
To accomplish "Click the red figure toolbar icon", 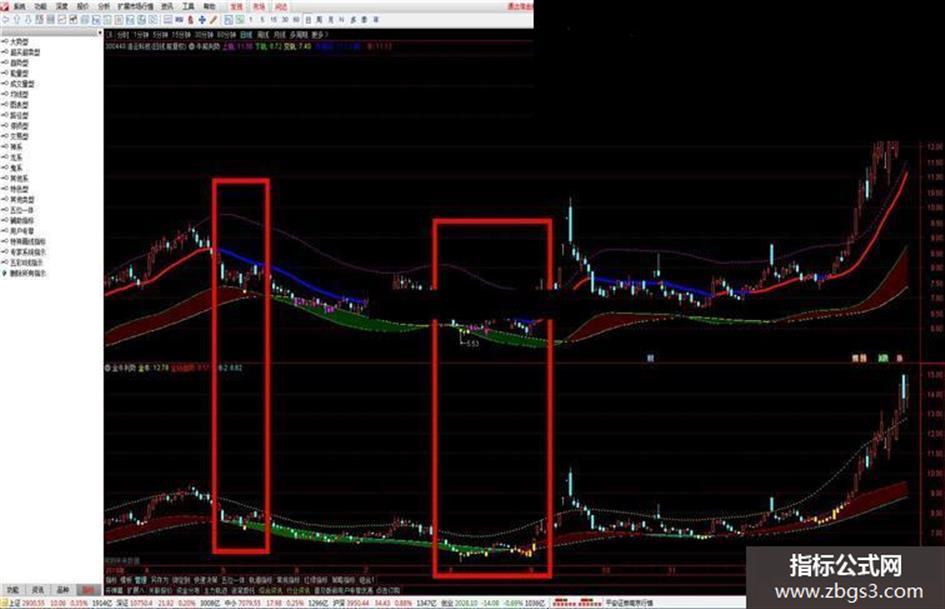I will [190, 19].
